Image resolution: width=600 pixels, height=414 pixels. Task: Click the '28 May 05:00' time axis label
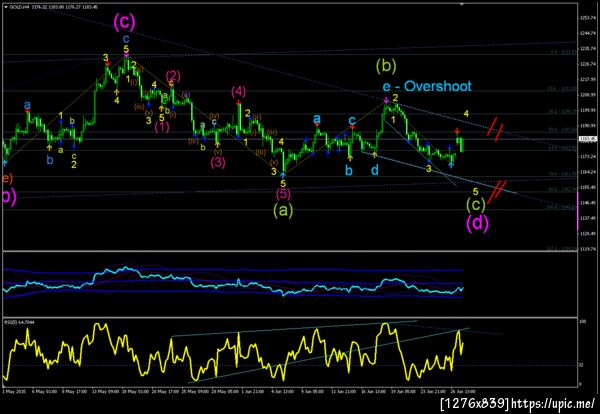(x=224, y=392)
